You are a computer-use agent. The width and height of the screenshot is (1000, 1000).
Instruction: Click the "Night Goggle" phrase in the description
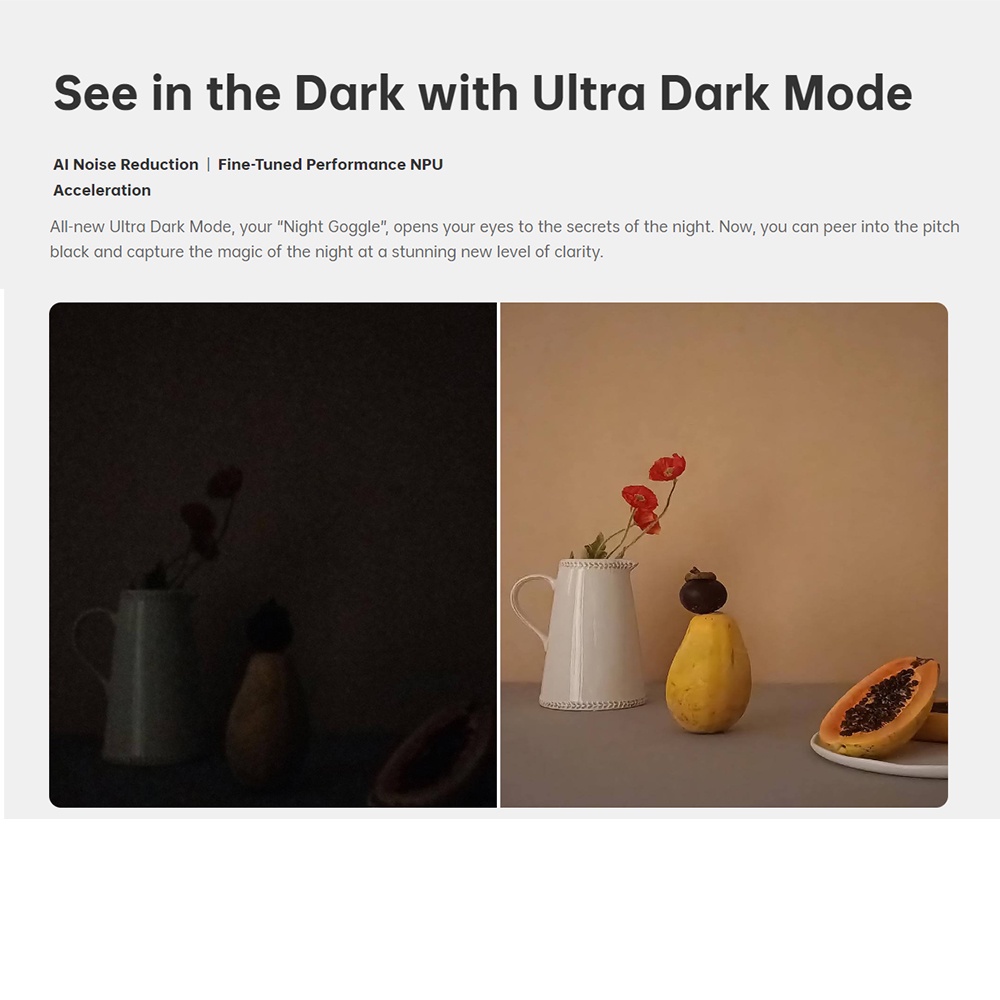[x=333, y=227]
